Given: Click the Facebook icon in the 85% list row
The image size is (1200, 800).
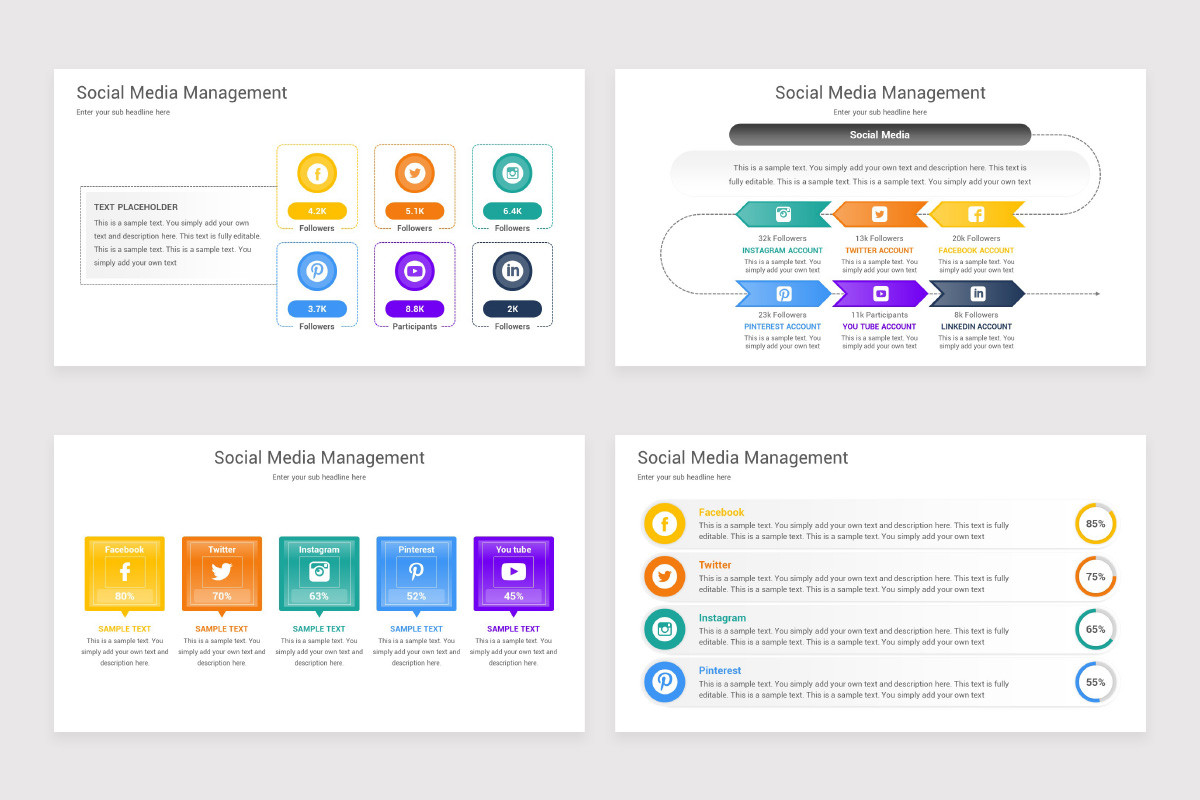Looking at the screenshot, I should [x=665, y=524].
